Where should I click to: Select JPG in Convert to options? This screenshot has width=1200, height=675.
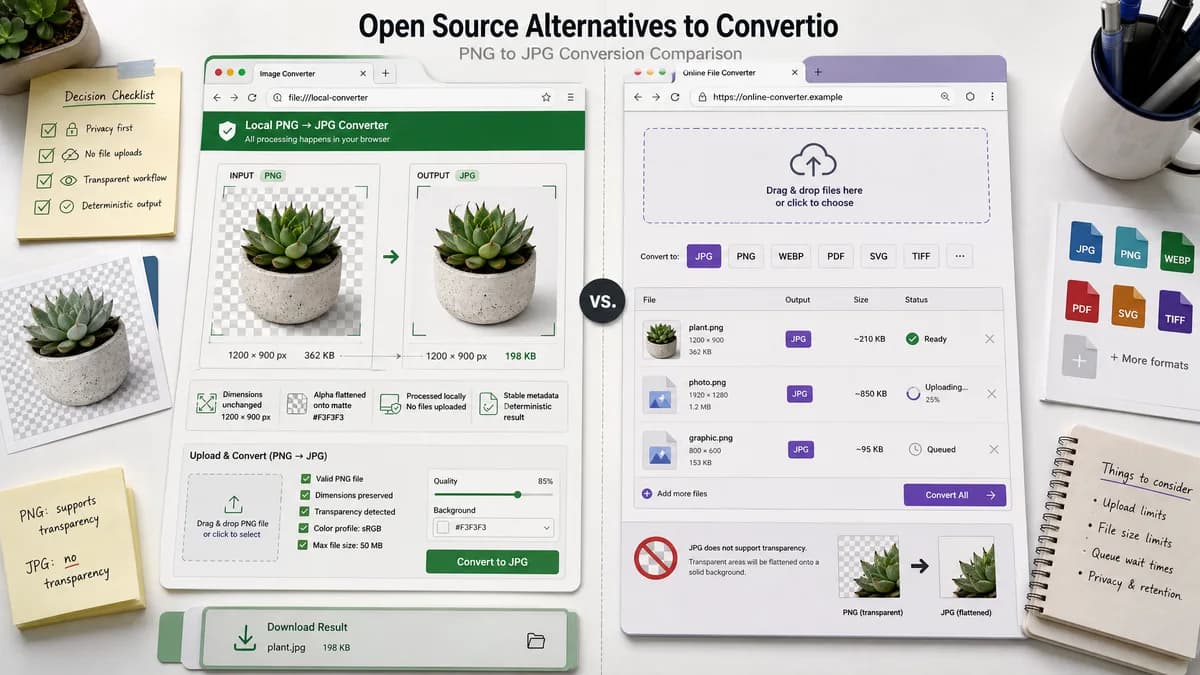click(704, 256)
